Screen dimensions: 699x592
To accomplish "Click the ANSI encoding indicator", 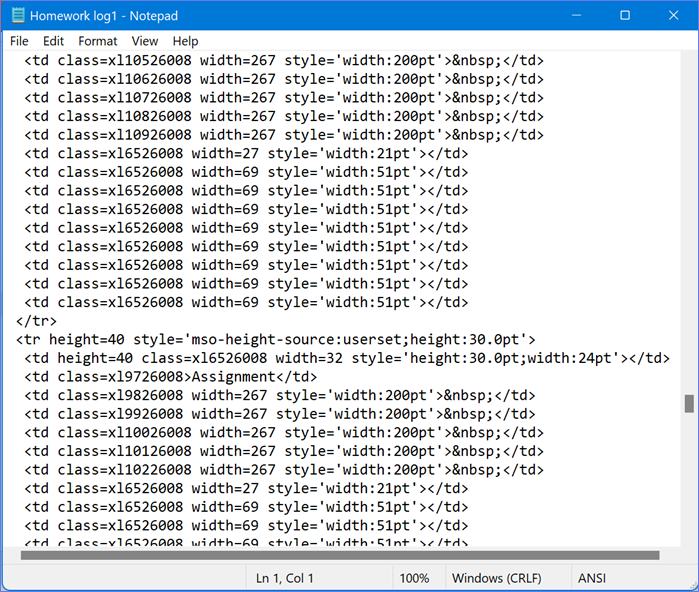I will [x=594, y=578].
